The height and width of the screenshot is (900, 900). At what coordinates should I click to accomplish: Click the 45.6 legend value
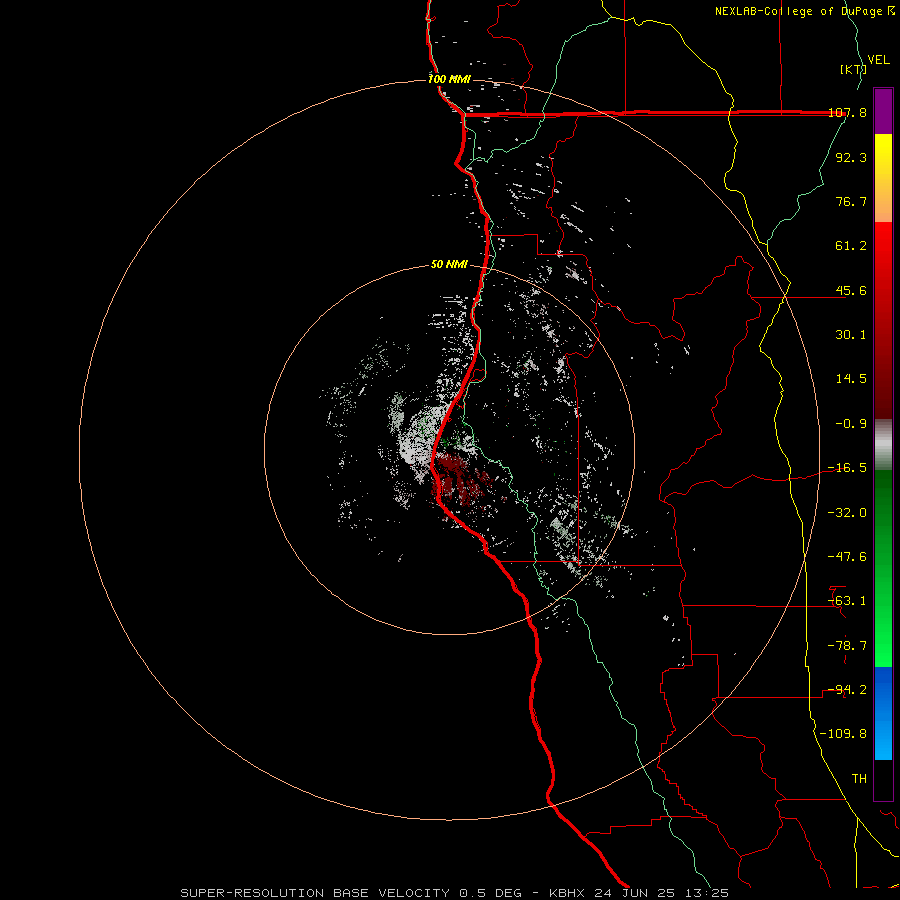click(x=851, y=290)
